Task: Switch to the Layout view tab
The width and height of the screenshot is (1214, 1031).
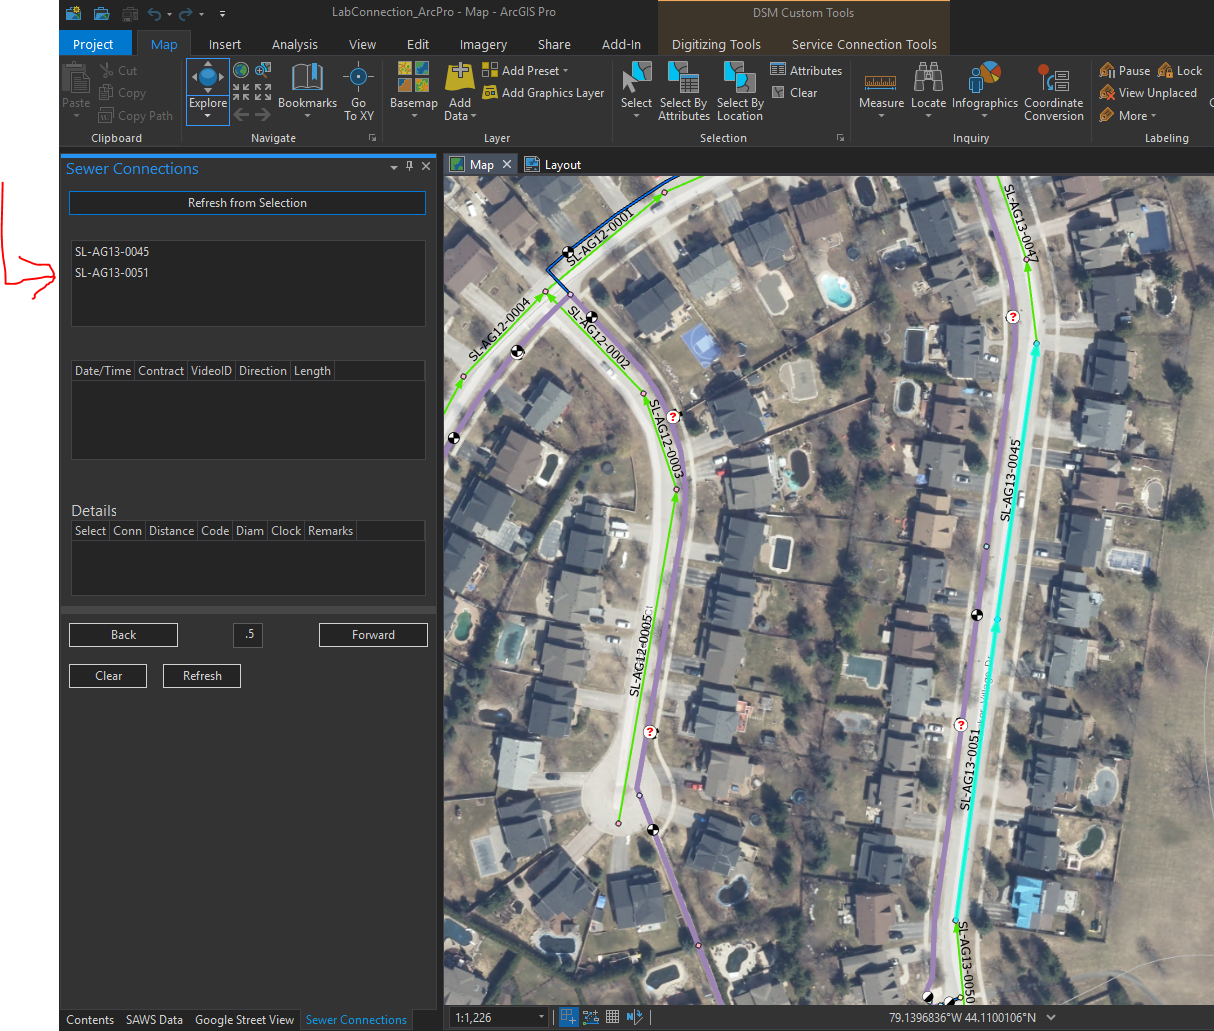Action: click(x=562, y=165)
